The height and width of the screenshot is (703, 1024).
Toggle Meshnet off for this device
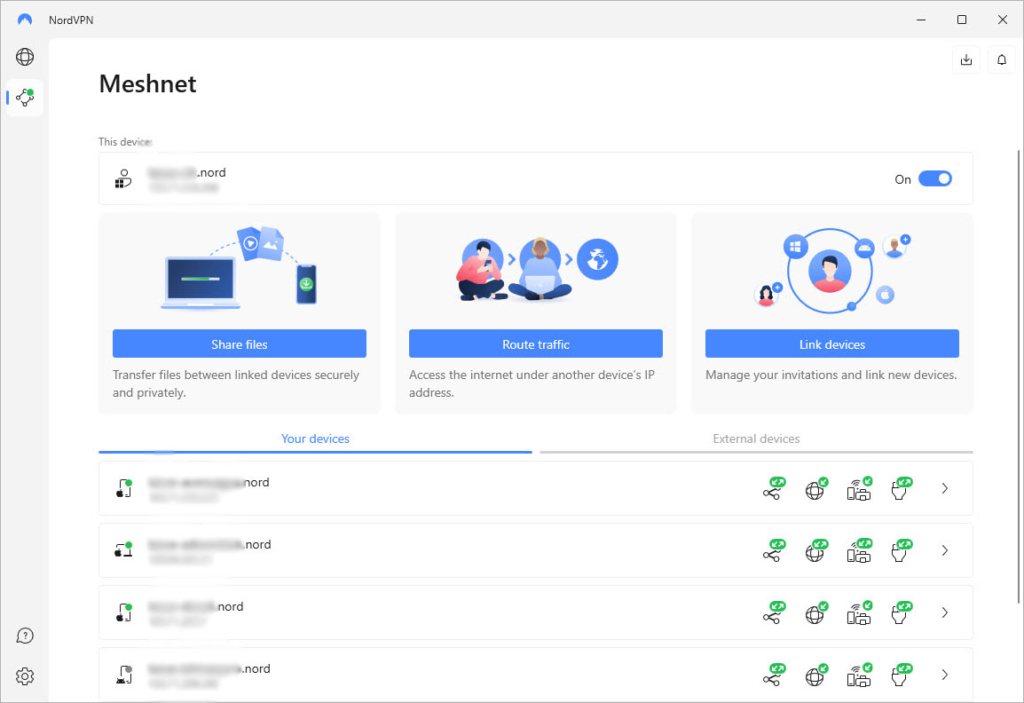[x=935, y=178]
